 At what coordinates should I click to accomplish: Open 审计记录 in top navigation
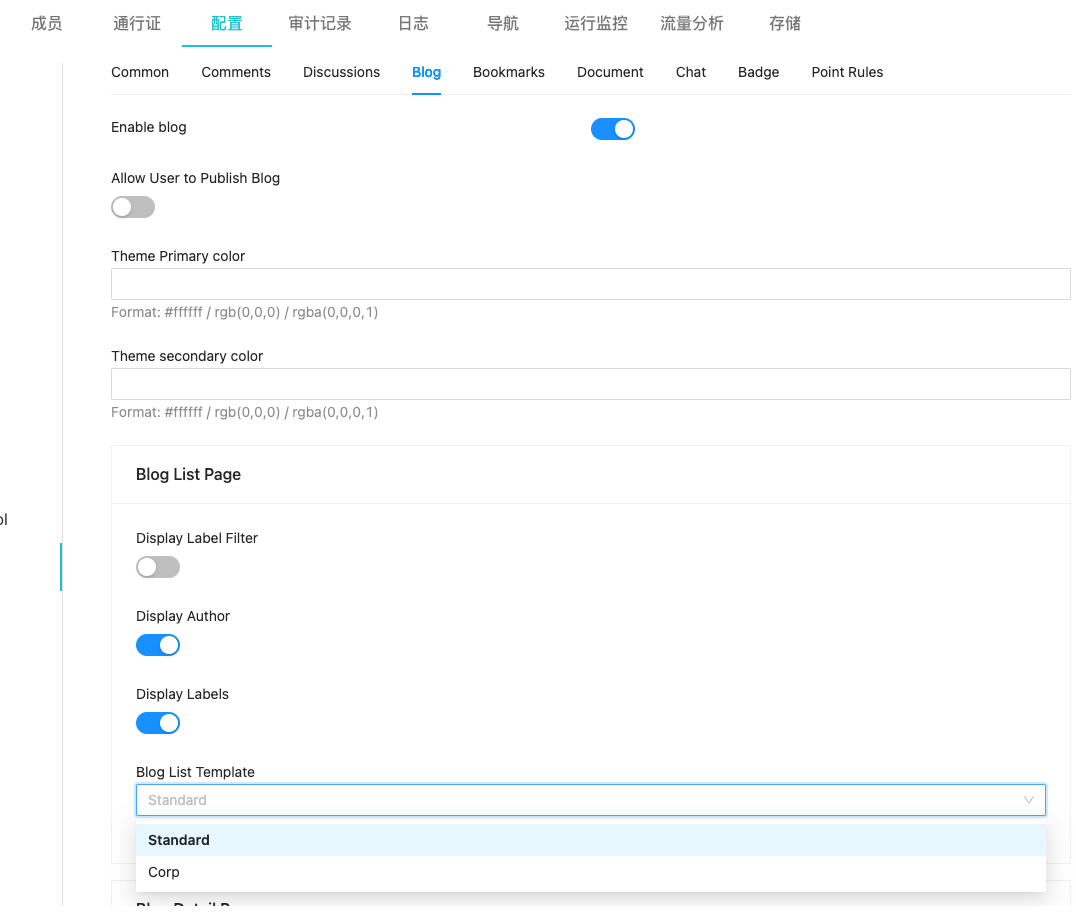coord(320,23)
